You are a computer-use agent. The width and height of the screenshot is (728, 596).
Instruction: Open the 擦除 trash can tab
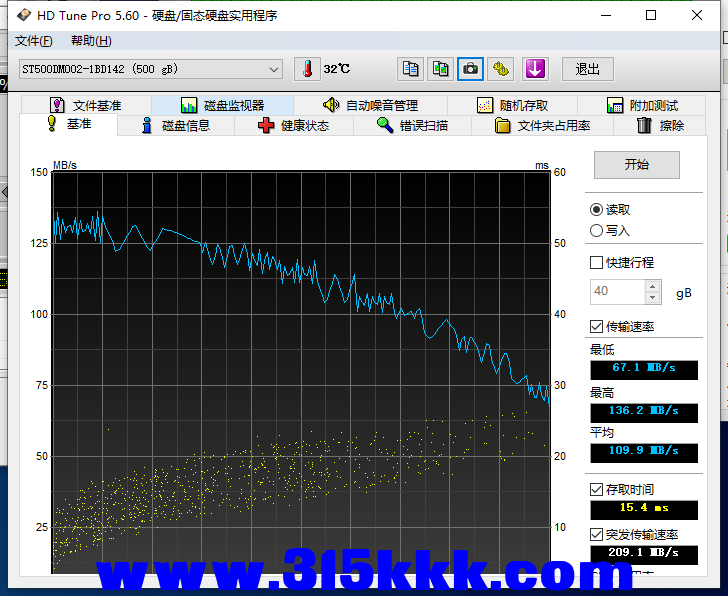pyautogui.click(x=660, y=126)
